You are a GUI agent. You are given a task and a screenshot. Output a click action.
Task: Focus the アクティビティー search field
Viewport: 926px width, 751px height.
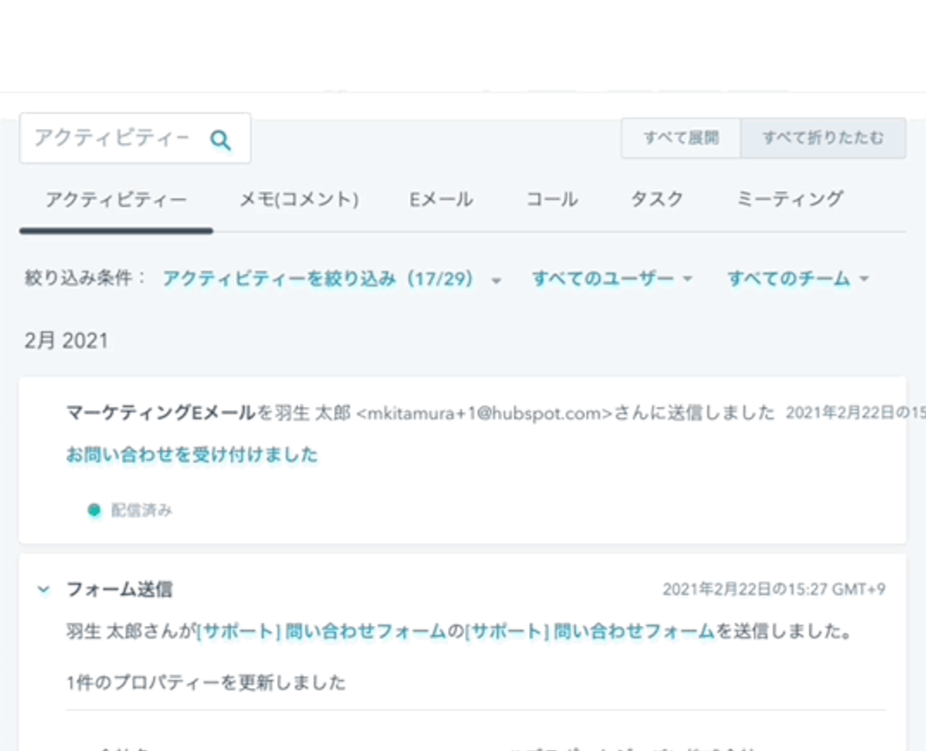[x=135, y=138]
